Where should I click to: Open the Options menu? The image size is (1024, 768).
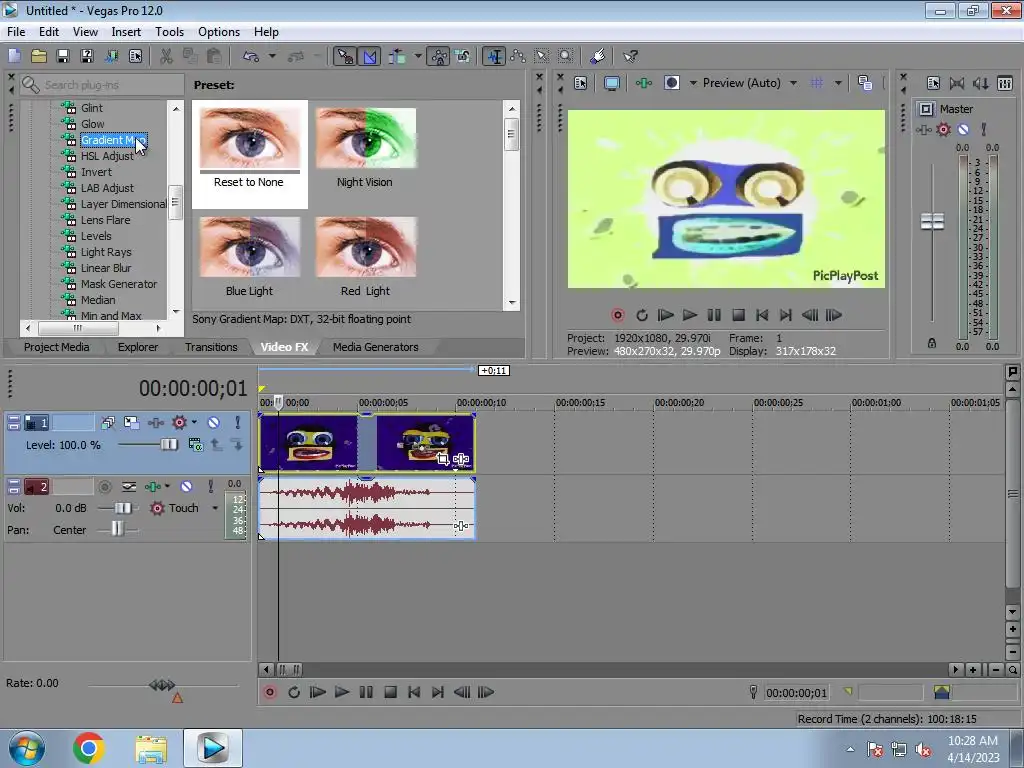tap(219, 31)
